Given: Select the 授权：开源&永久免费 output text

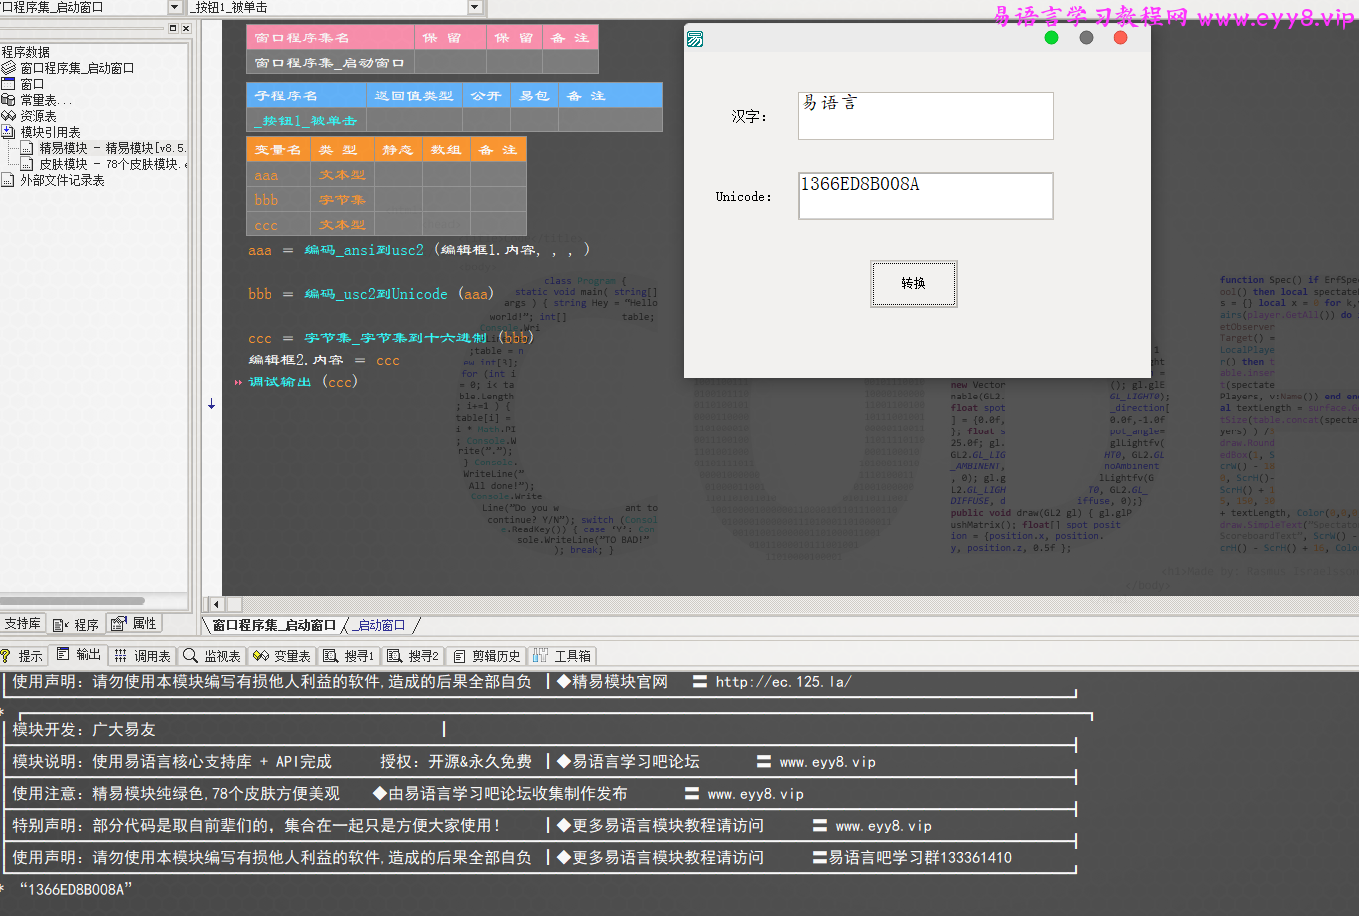Looking at the screenshot, I should [456, 762].
